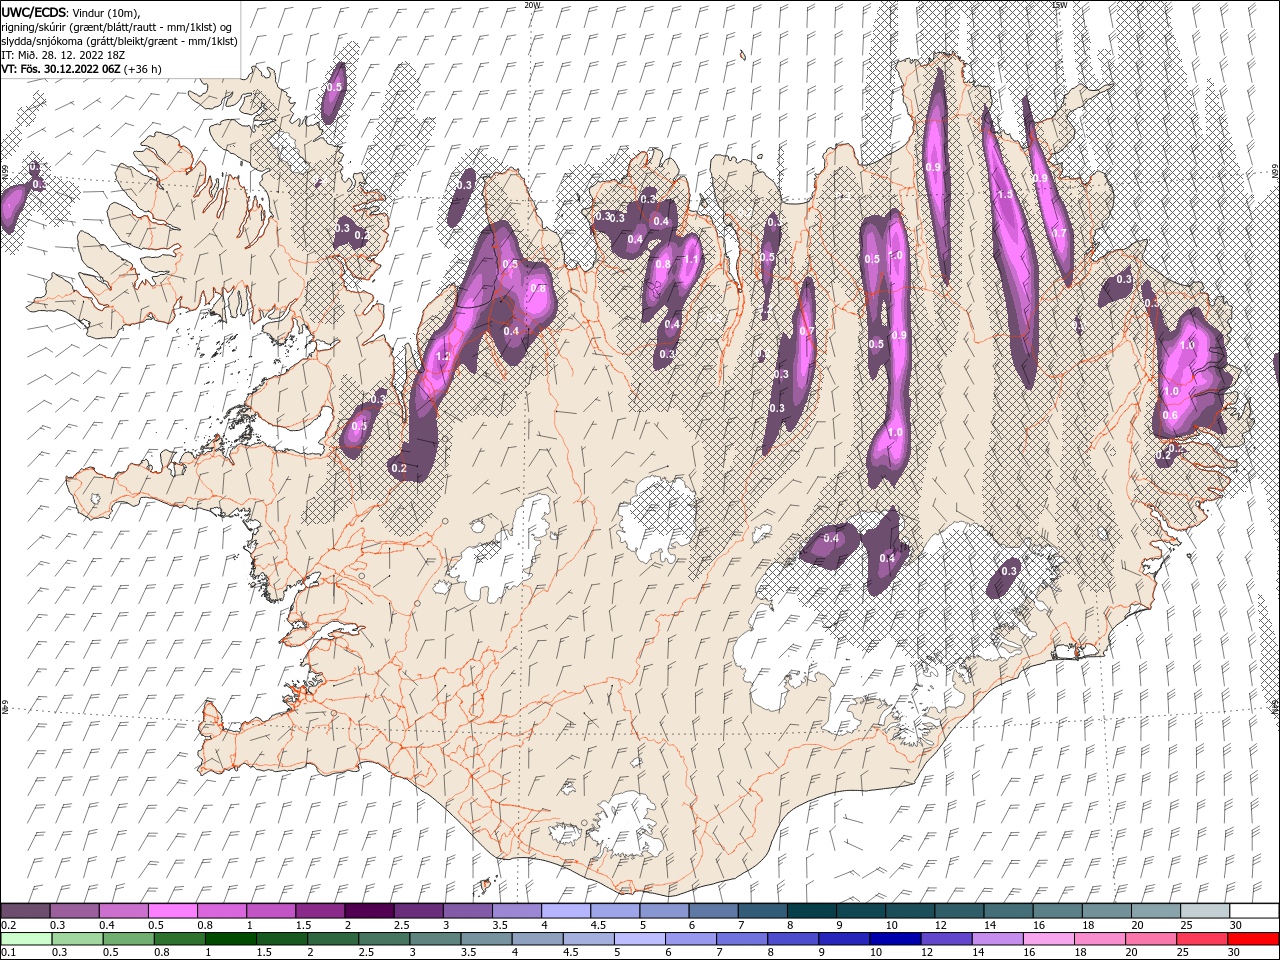Viewport: 1280px width, 960px height.
Task: Select the 0.3 mauve swatch in upper legend row
Action: (74, 911)
